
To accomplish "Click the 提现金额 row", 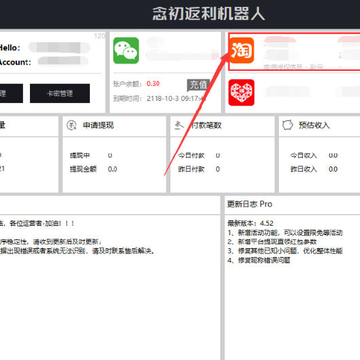I will (93, 169).
